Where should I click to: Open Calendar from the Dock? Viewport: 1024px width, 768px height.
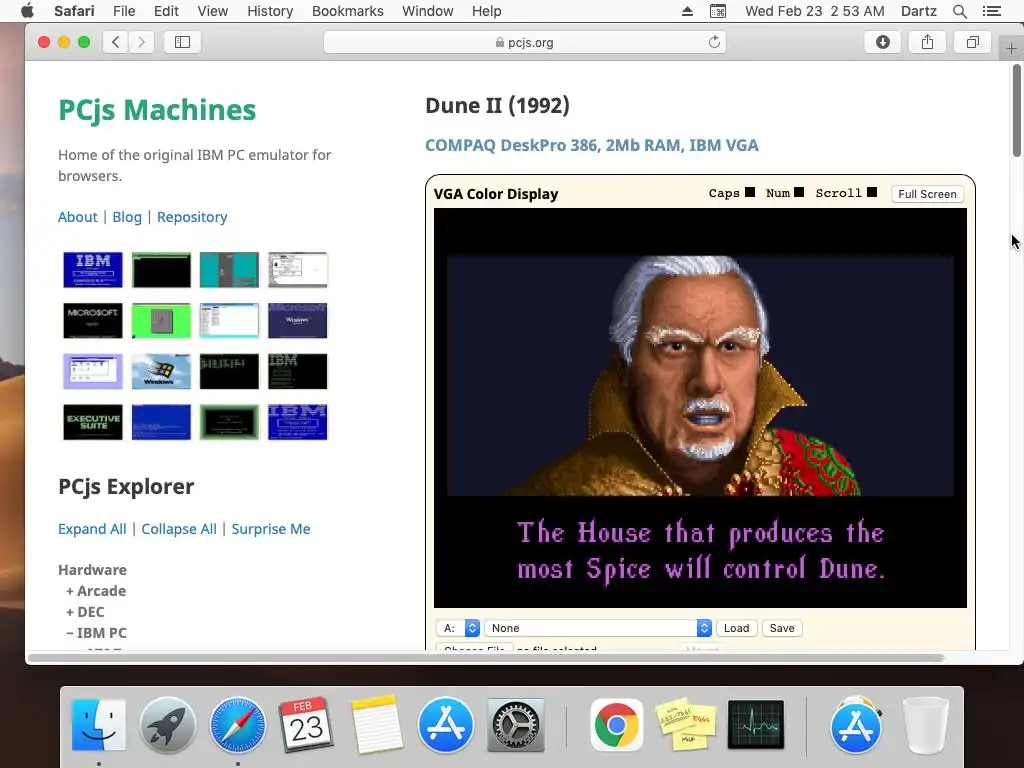click(x=306, y=725)
